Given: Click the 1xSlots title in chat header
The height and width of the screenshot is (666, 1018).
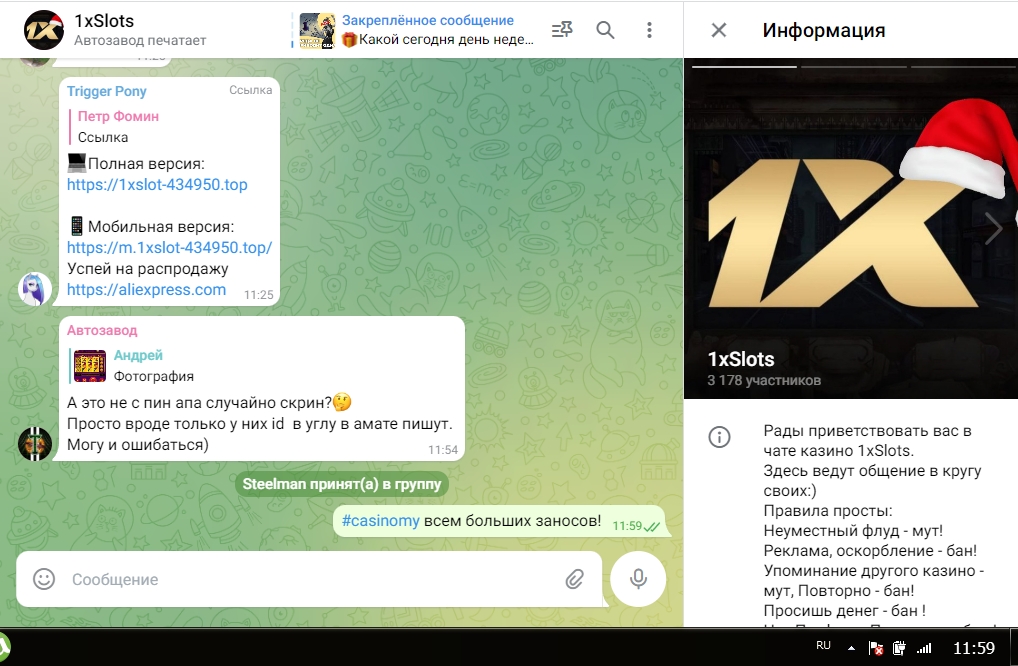Looking at the screenshot, I should pyautogui.click(x=104, y=21).
